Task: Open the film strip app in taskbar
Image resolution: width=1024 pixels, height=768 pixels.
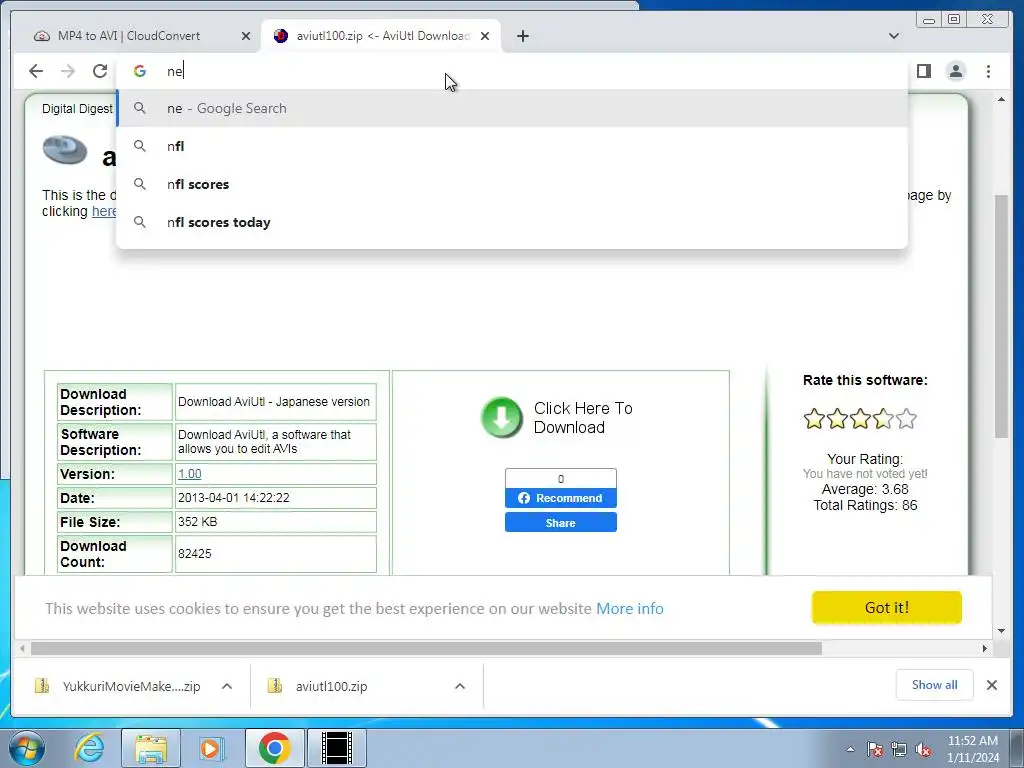Action: (x=336, y=748)
